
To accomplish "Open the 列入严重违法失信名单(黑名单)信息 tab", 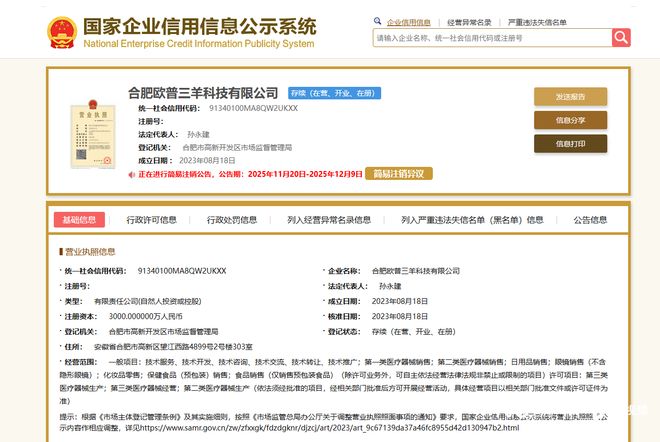I will pyautogui.click(x=472, y=220).
